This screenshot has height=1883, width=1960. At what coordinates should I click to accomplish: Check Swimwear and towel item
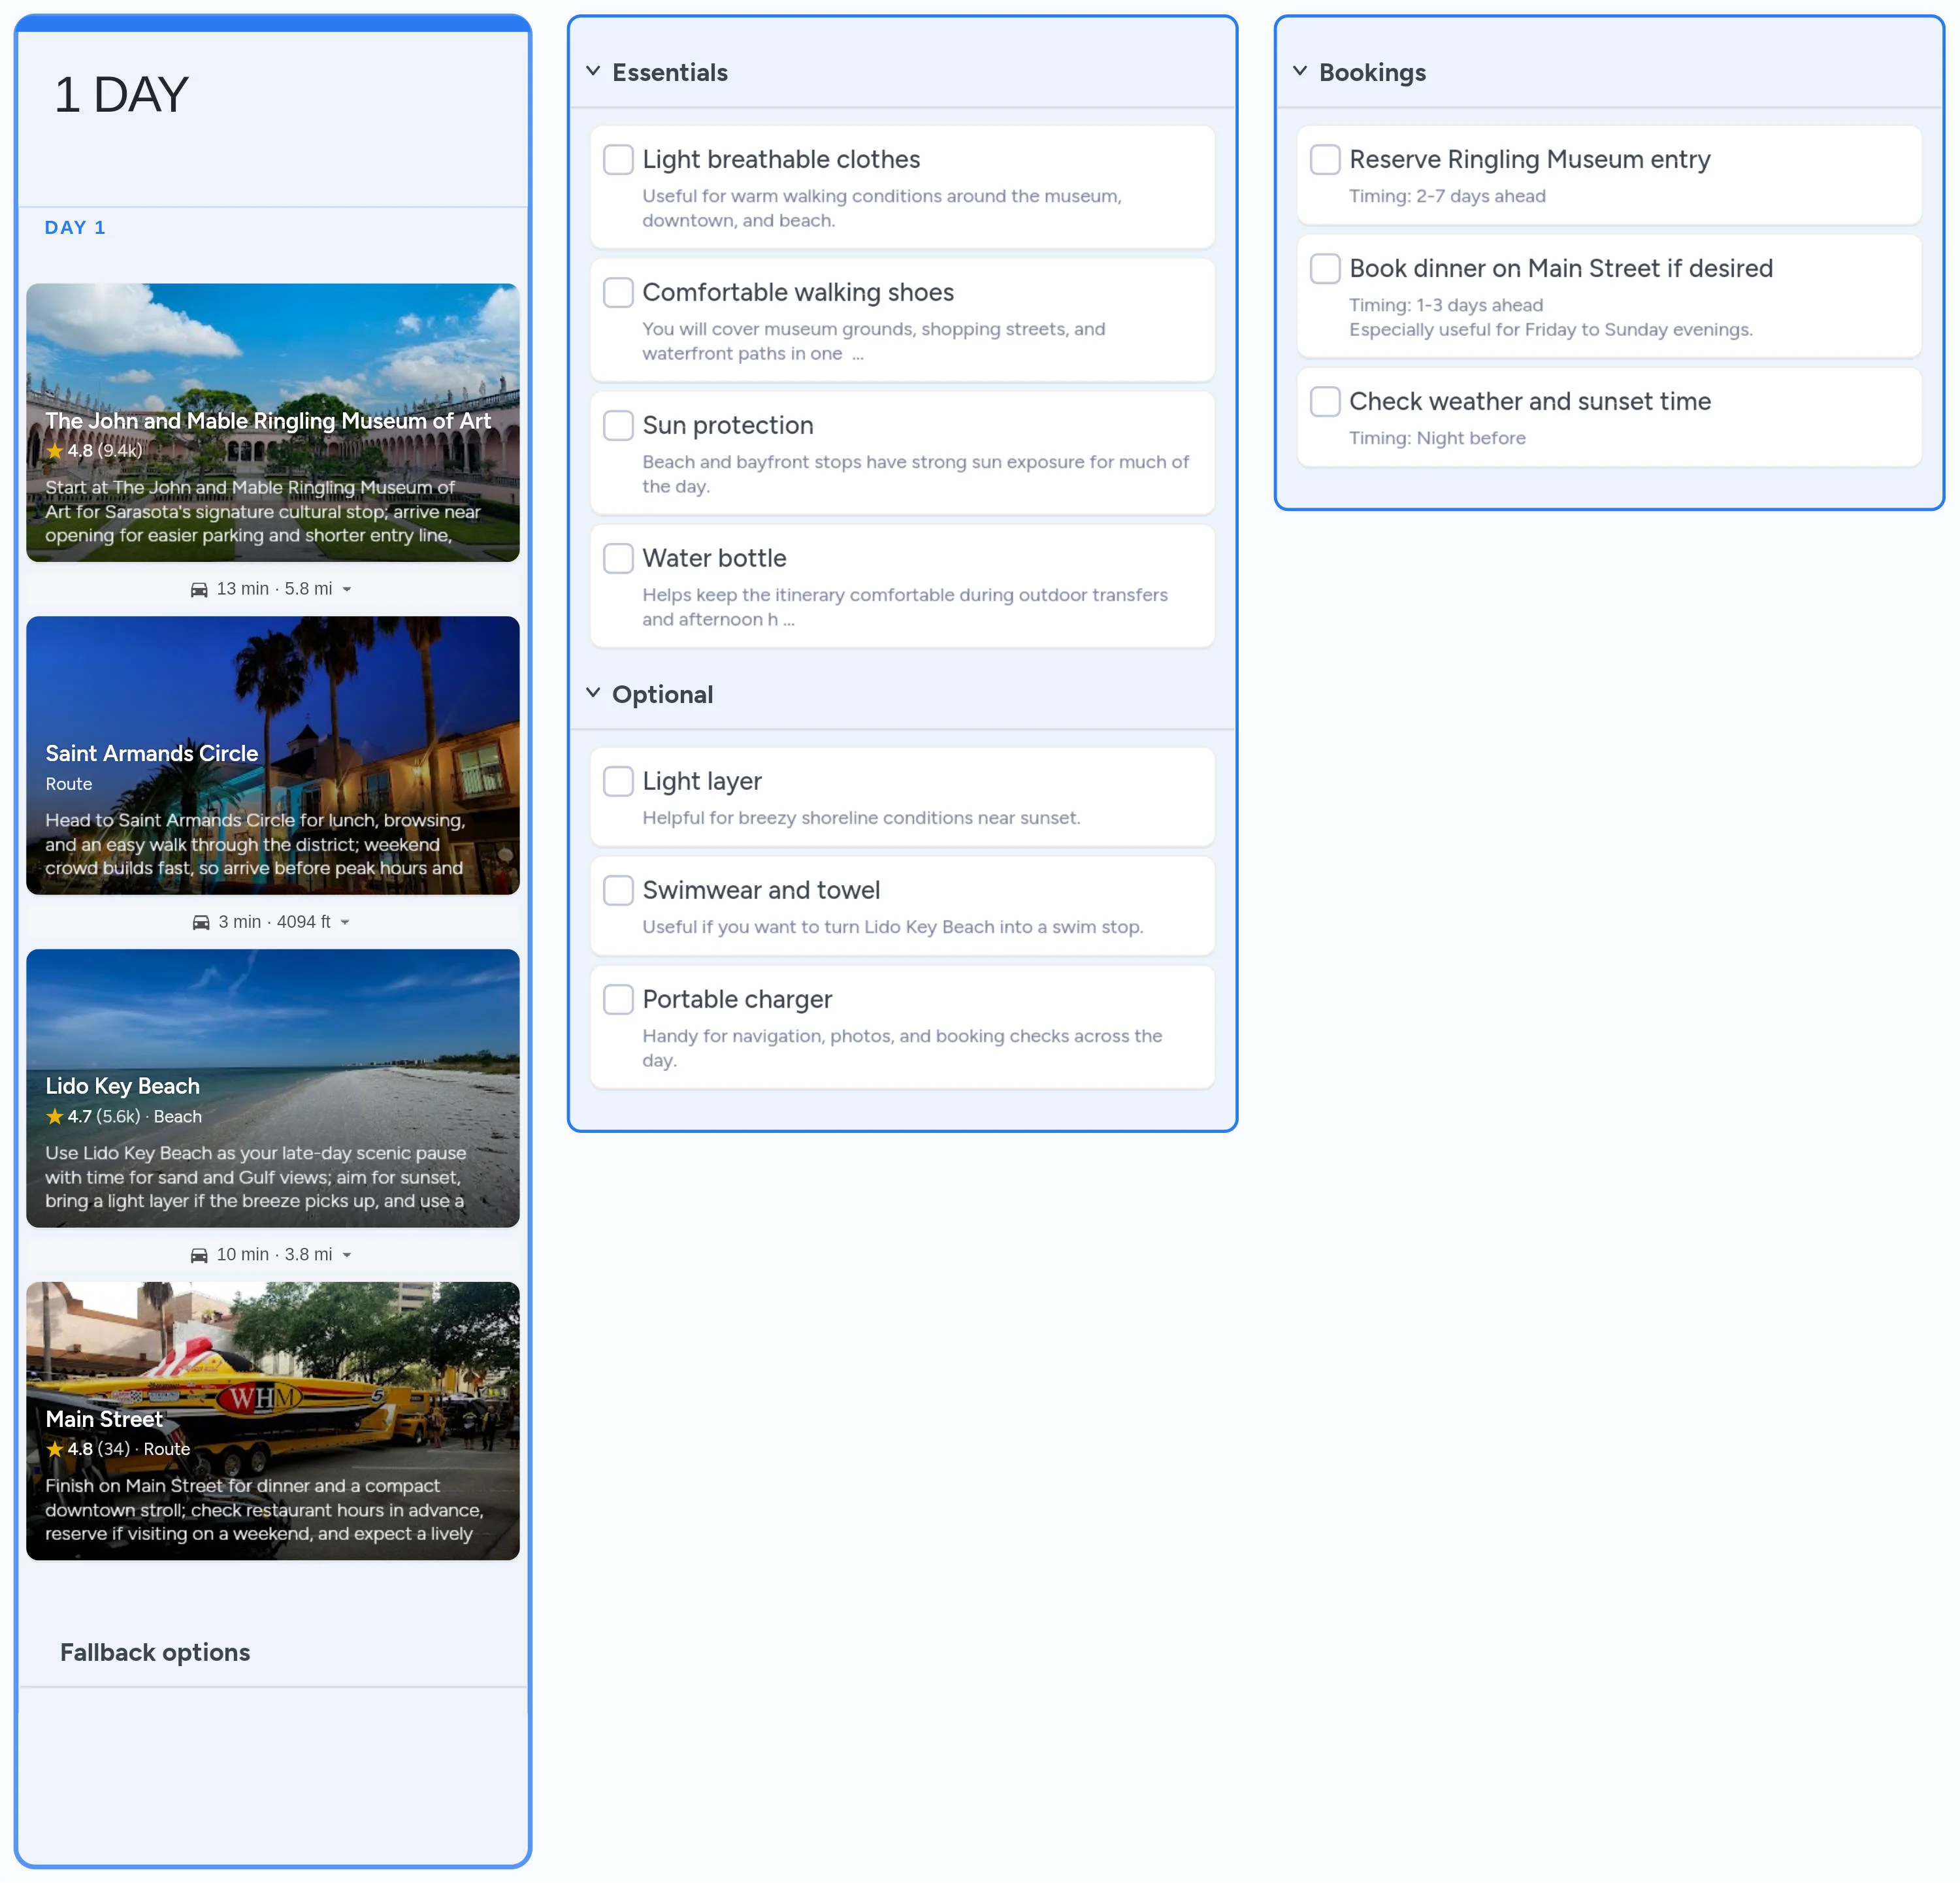tap(618, 890)
